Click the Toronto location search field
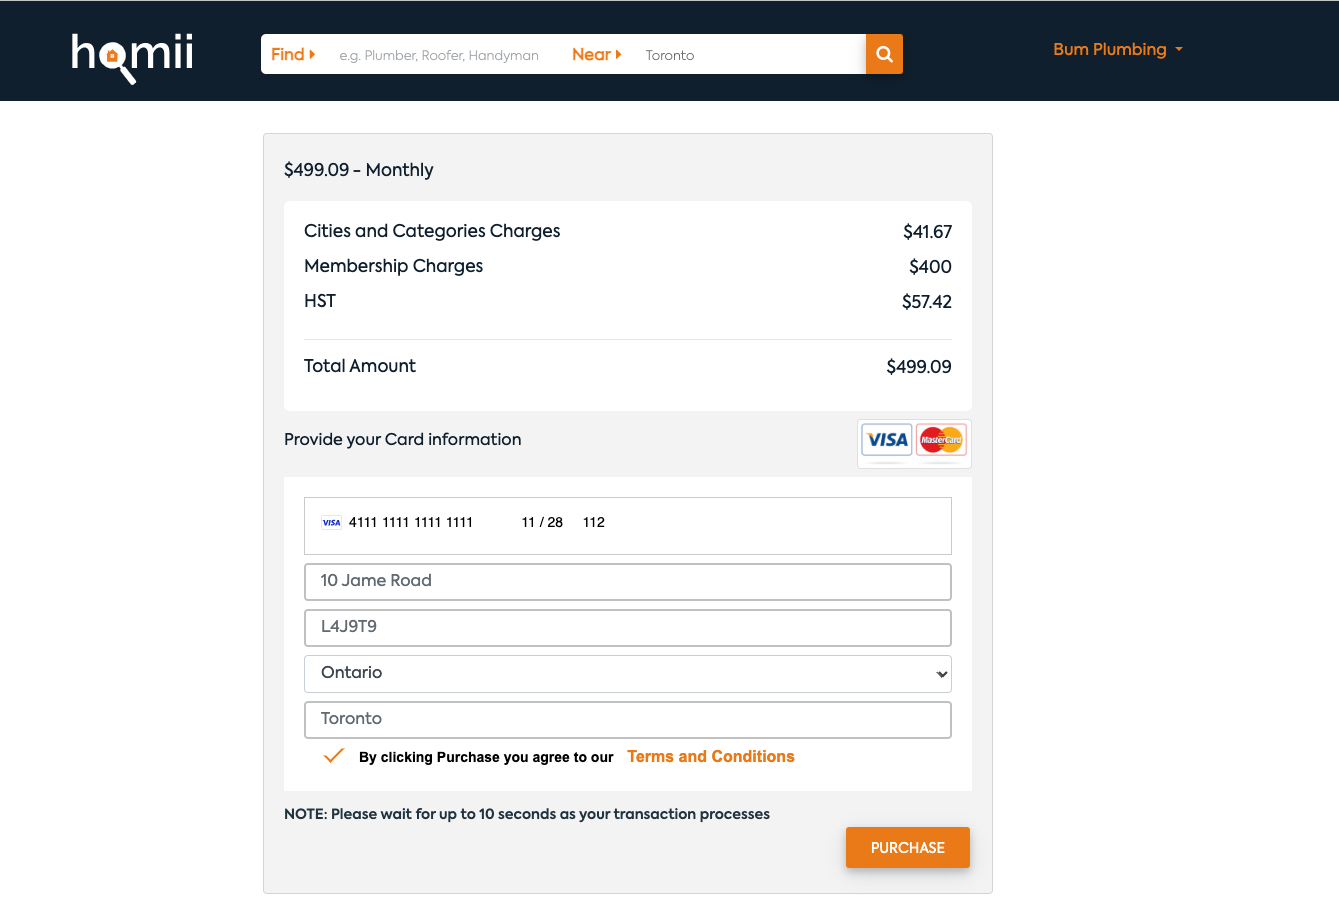The width and height of the screenshot is (1339, 910). coord(750,55)
